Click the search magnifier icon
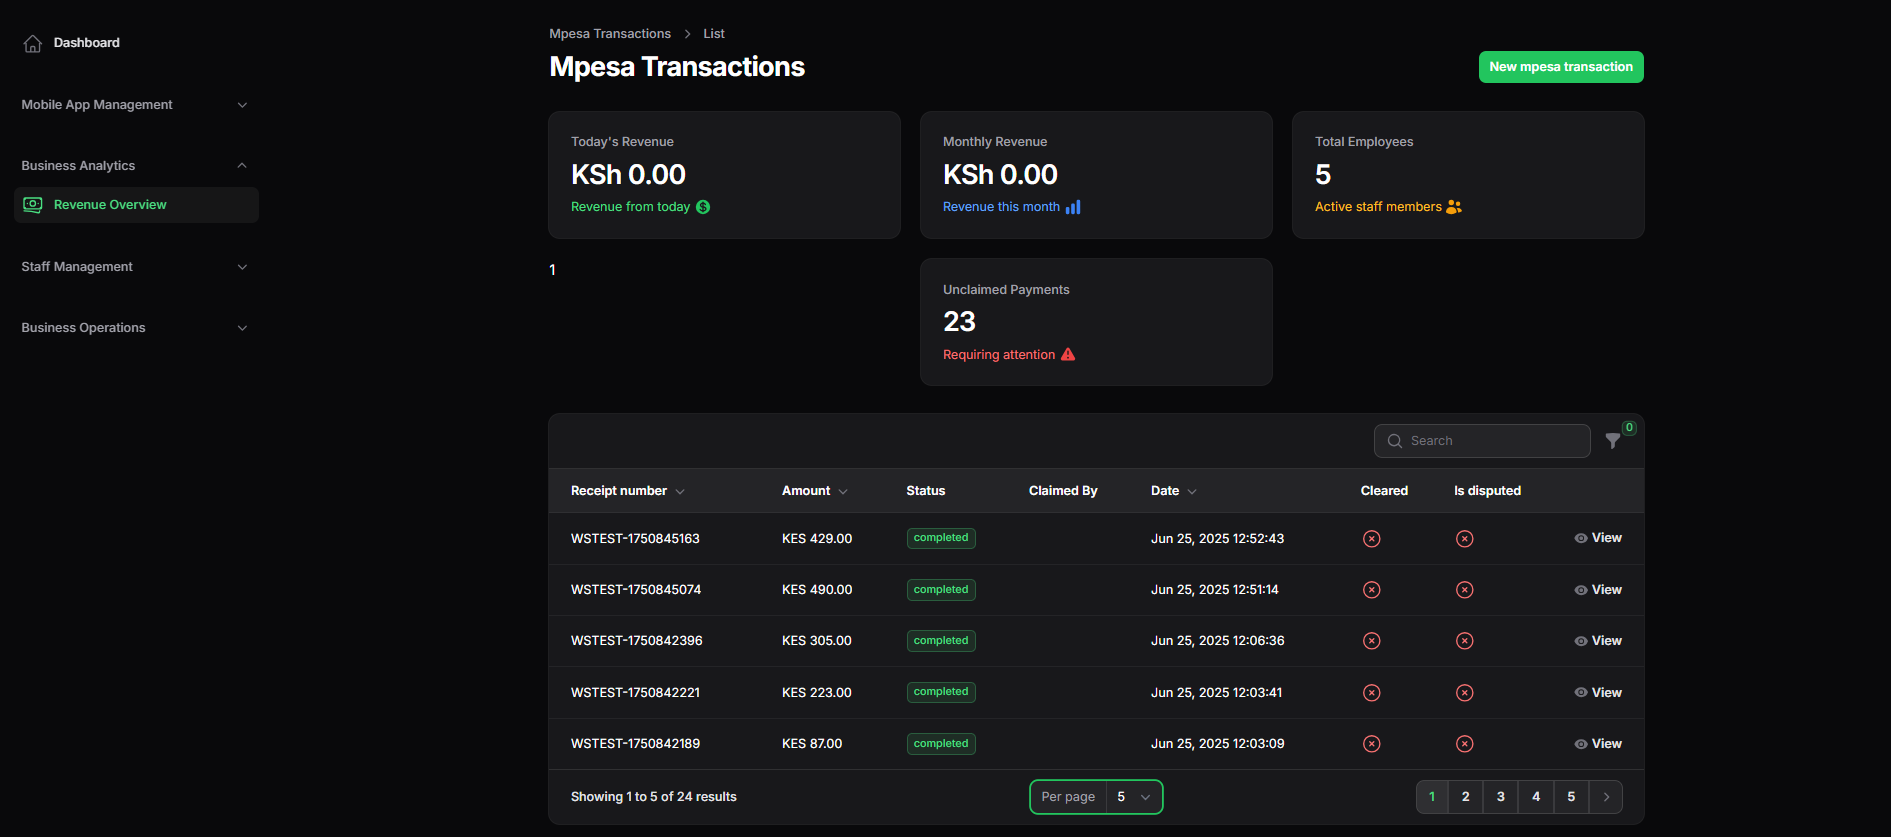The width and height of the screenshot is (1891, 837). coord(1395,441)
